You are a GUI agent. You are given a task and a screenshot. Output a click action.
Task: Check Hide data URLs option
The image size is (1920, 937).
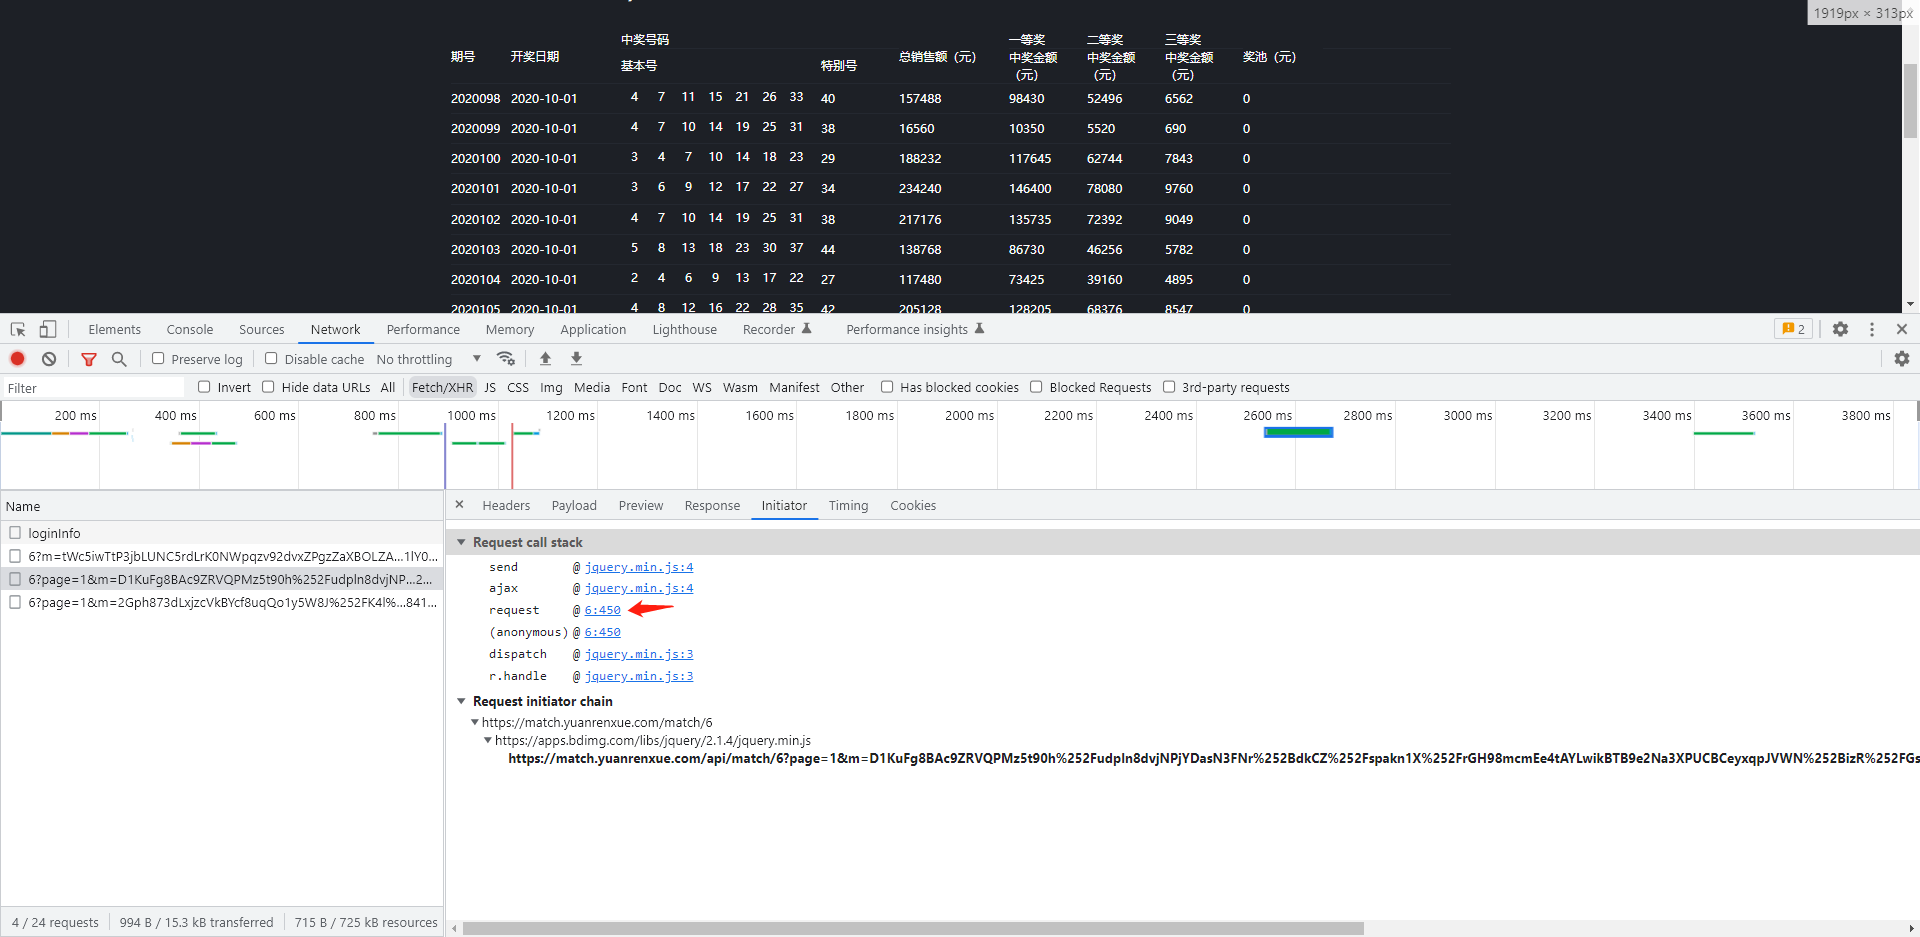click(268, 387)
